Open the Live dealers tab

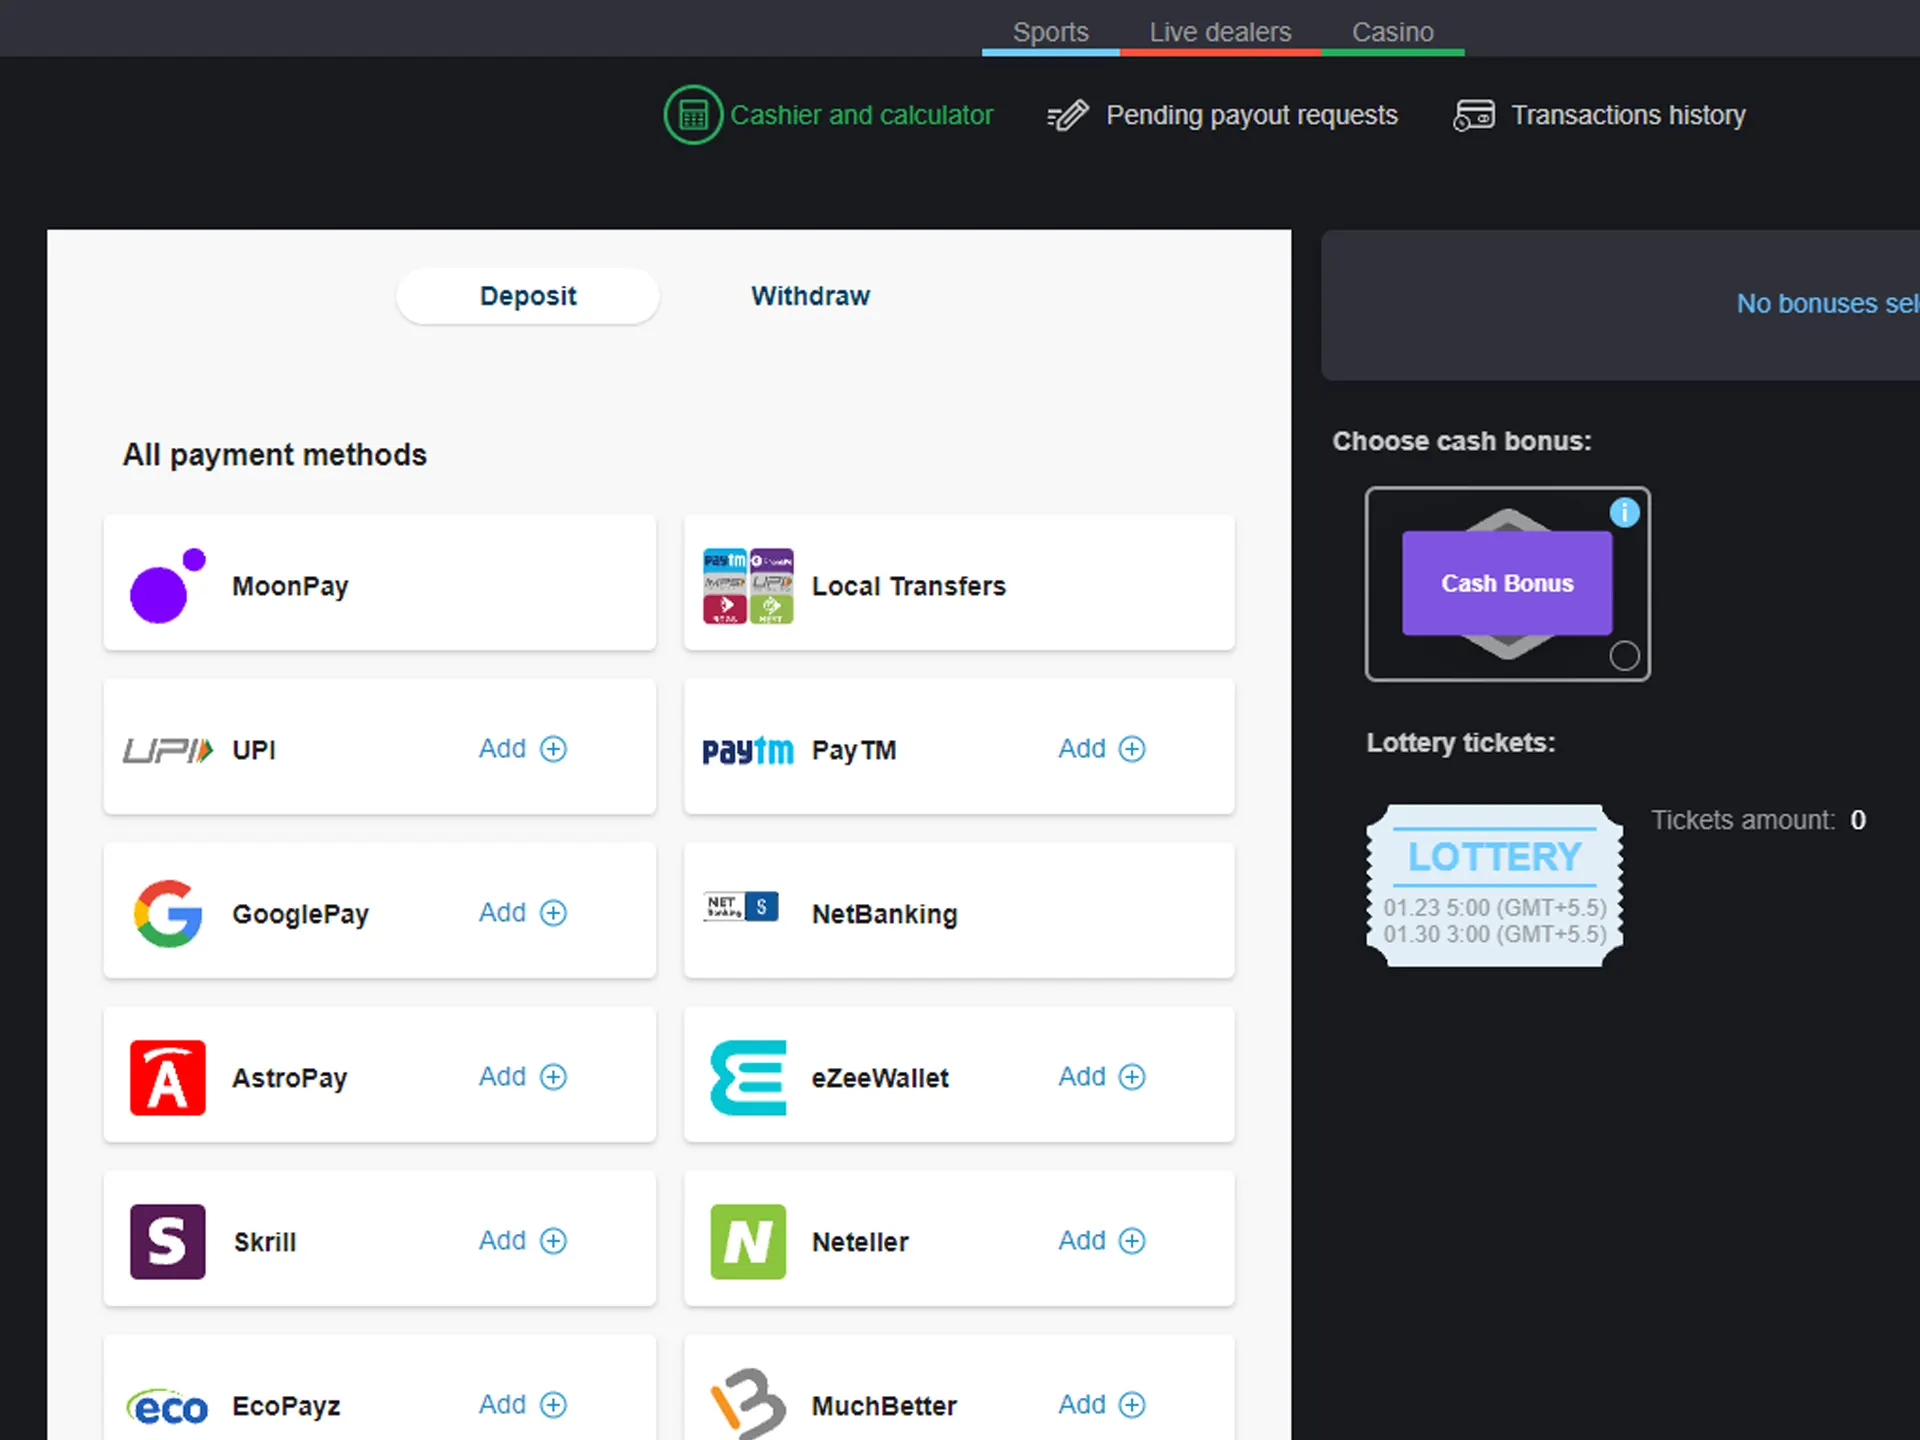point(1220,32)
